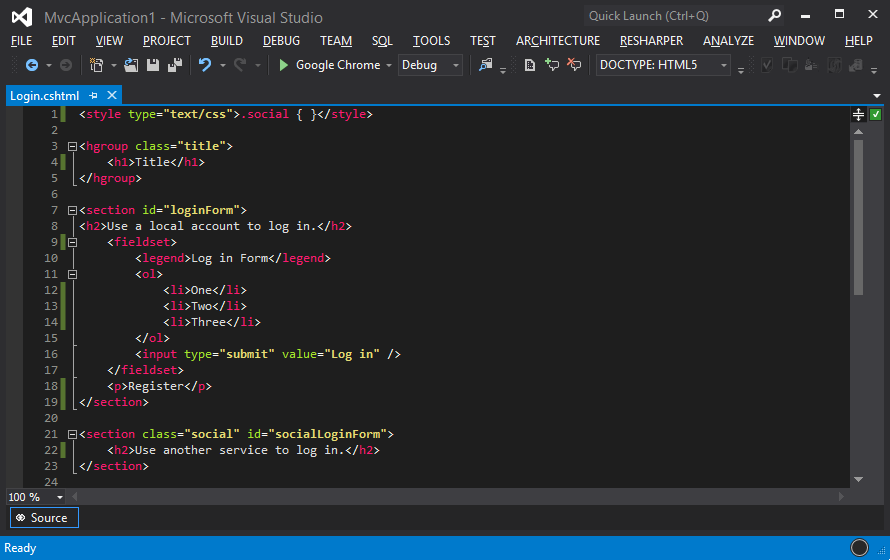Save the current file with Save icon

click(153, 65)
